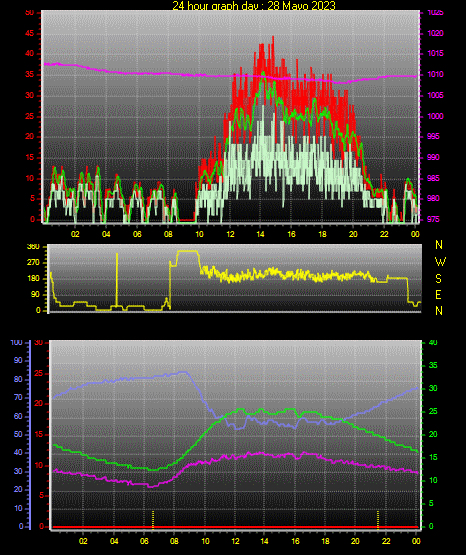Click the N compass letter level with 360
The width and height of the screenshot is (466, 555).
click(x=439, y=245)
